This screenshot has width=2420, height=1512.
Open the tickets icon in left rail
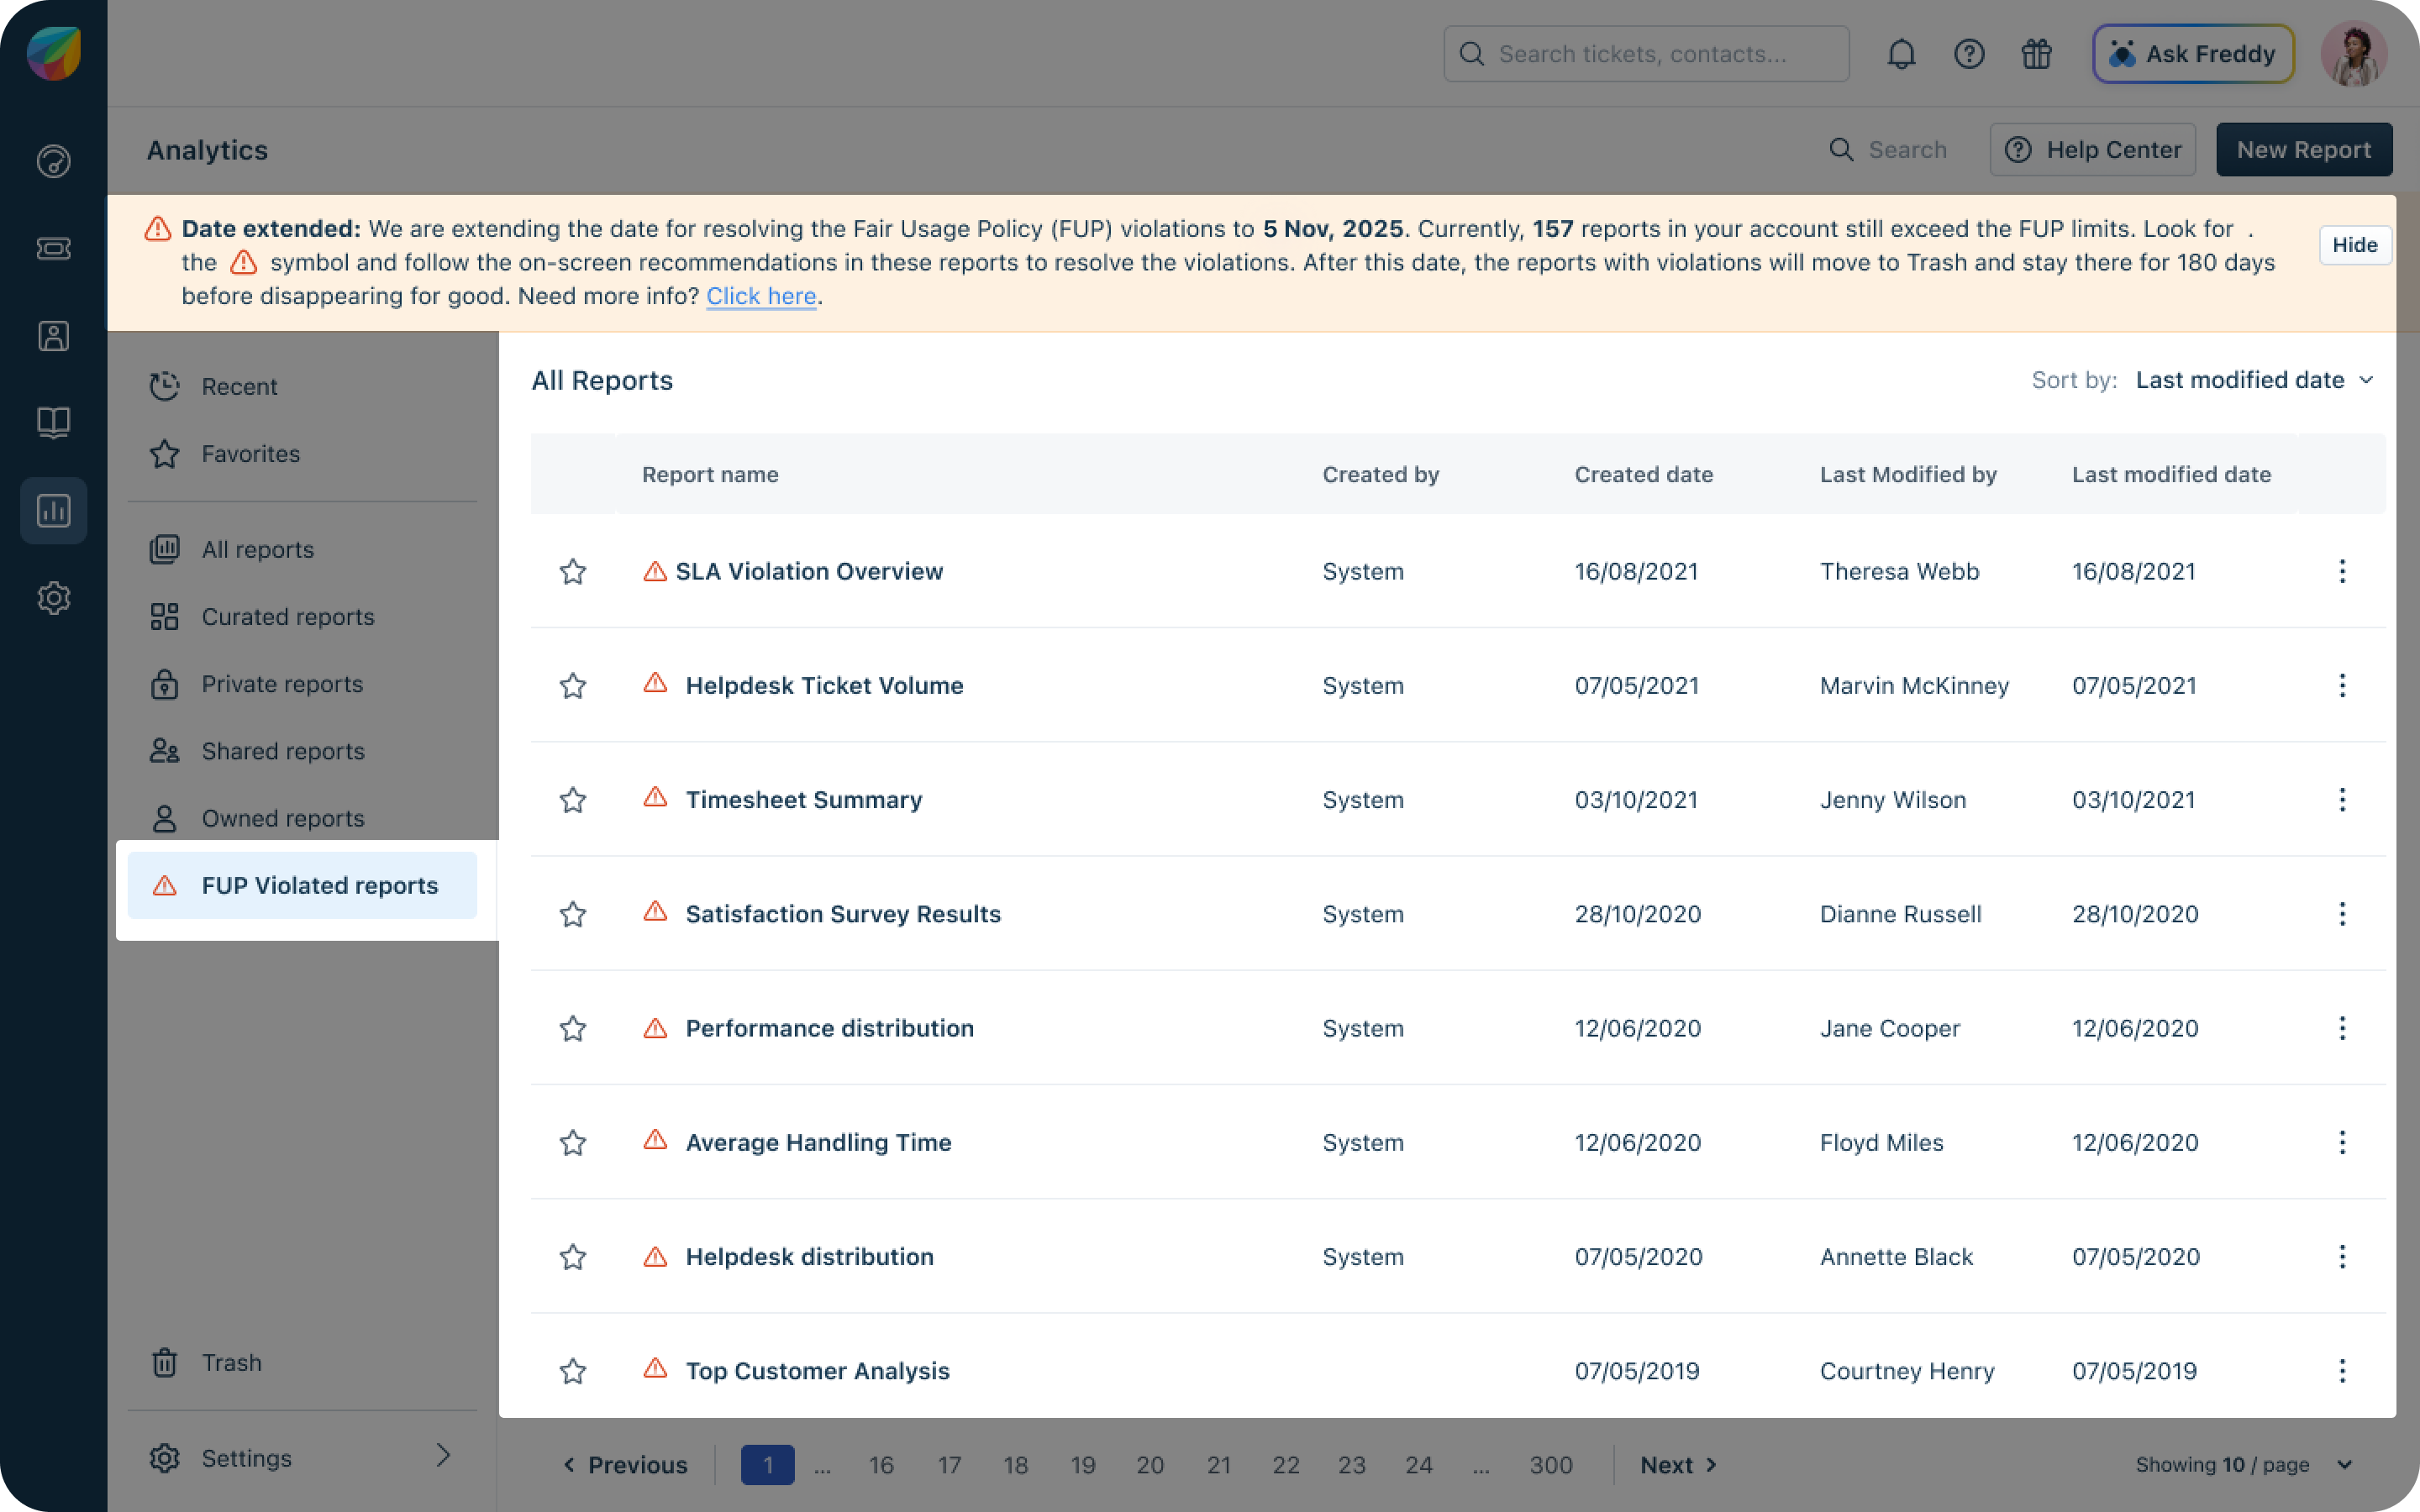point(53,248)
